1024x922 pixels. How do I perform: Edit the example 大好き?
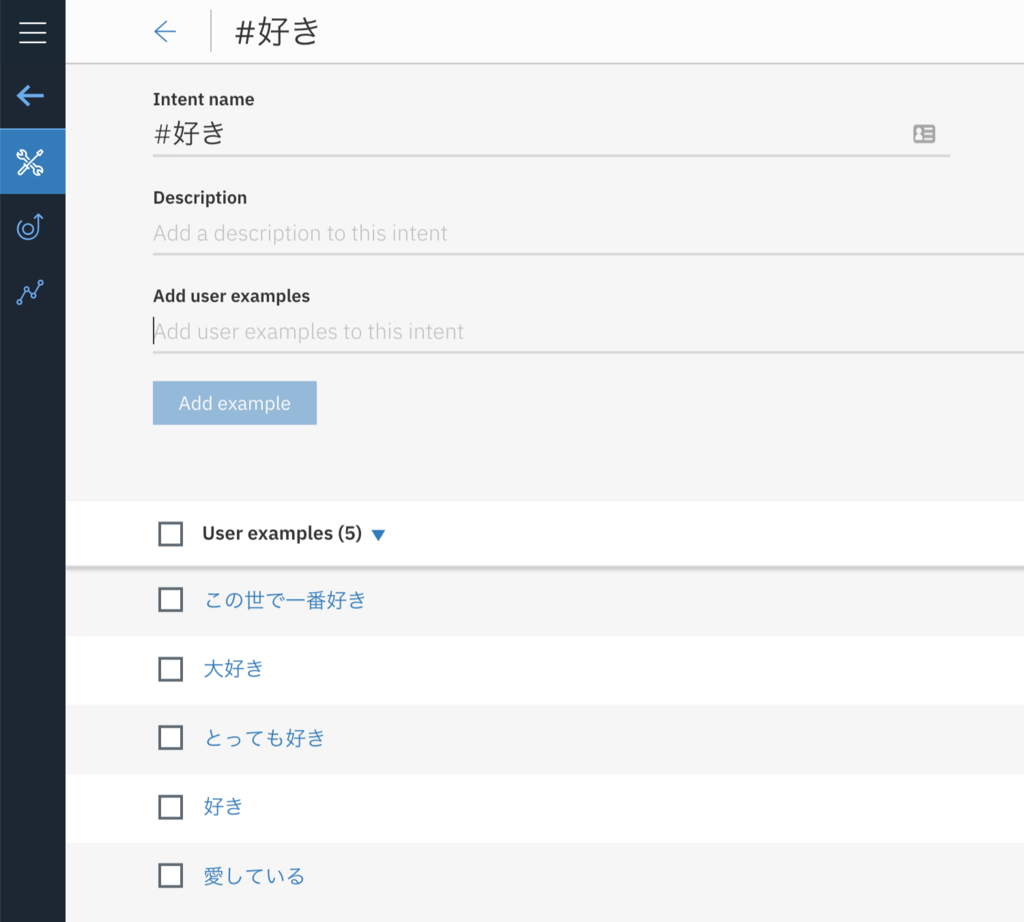(x=234, y=669)
